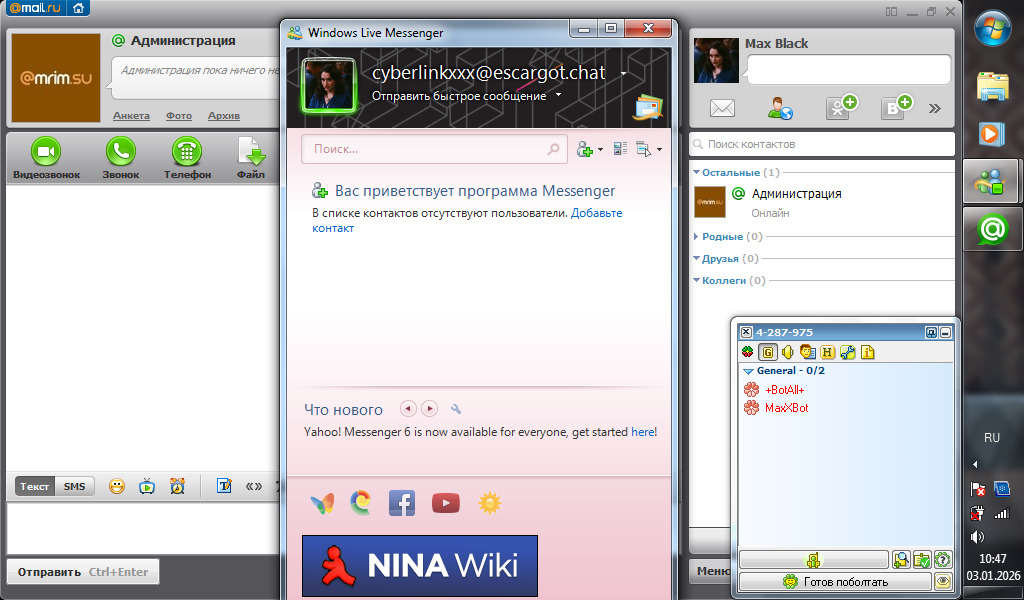Click the user with globe icon
This screenshot has width=1024, height=600.
[x=780, y=108]
